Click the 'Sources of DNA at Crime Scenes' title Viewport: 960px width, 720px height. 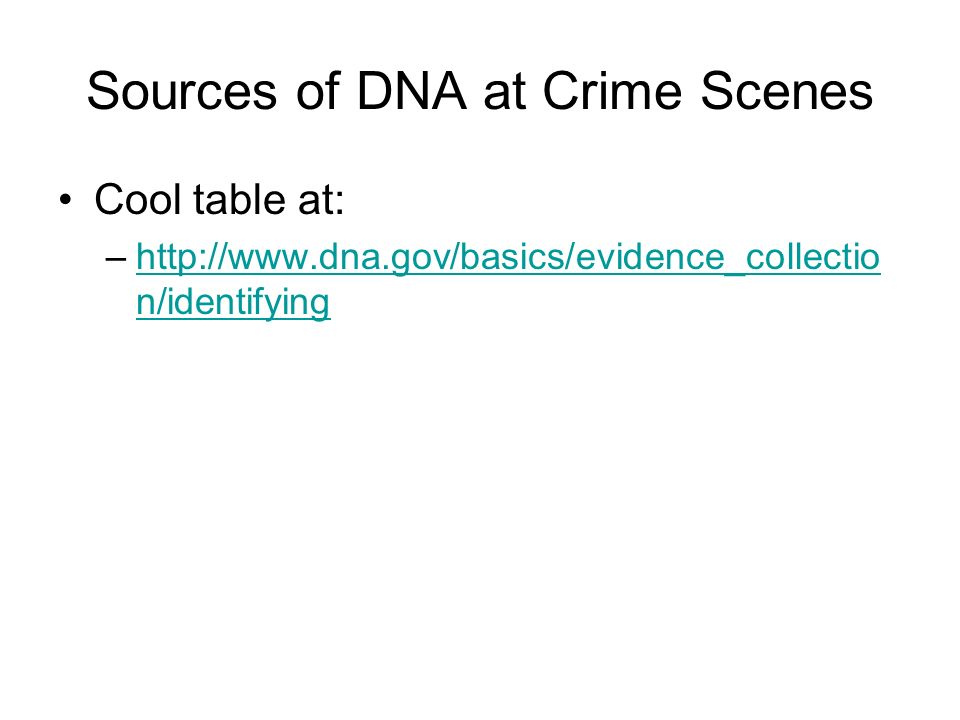[x=480, y=91]
